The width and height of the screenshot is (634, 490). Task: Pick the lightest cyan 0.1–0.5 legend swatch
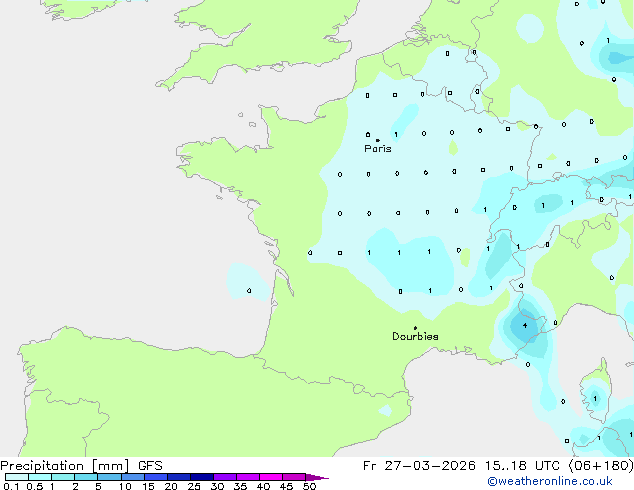[x=17, y=477]
